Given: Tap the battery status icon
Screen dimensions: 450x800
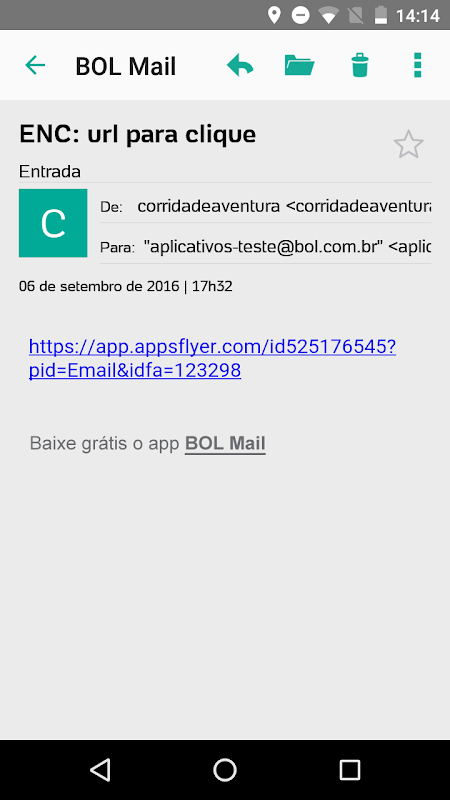Looking at the screenshot, I should [x=381, y=15].
